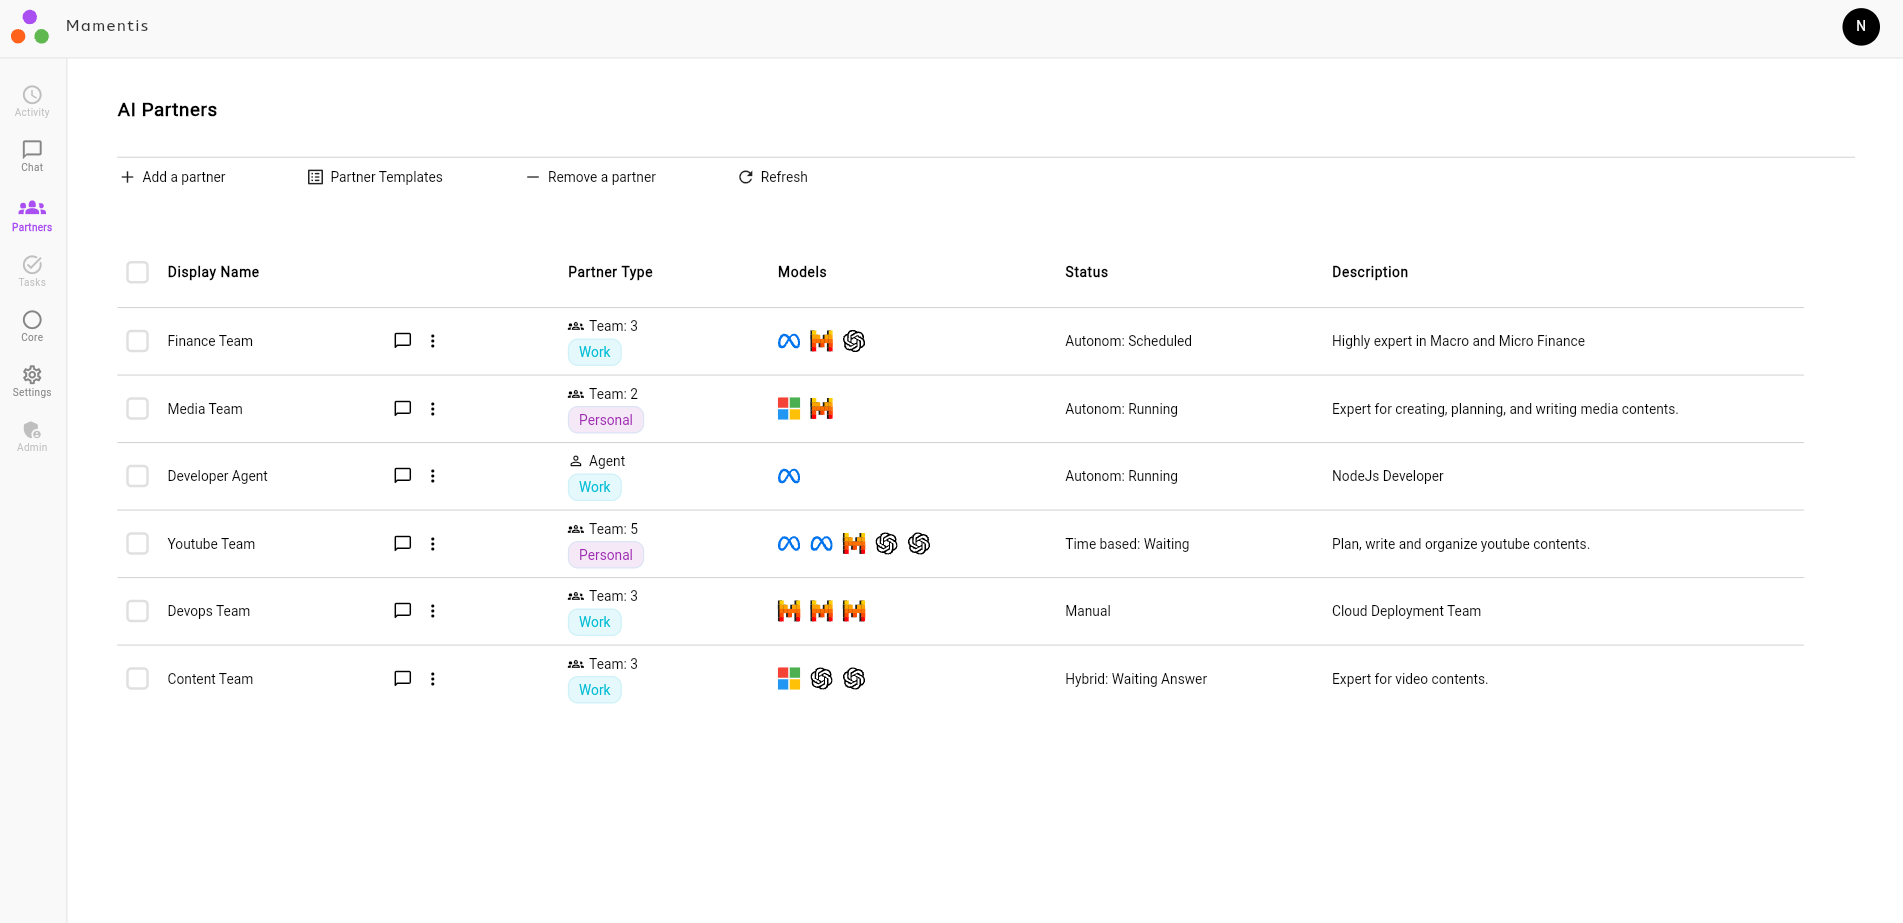Image resolution: width=1903 pixels, height=923 pixels.
Task: Click the last OpenAI icon in Content Team row
Action: [x=854, y=679]
